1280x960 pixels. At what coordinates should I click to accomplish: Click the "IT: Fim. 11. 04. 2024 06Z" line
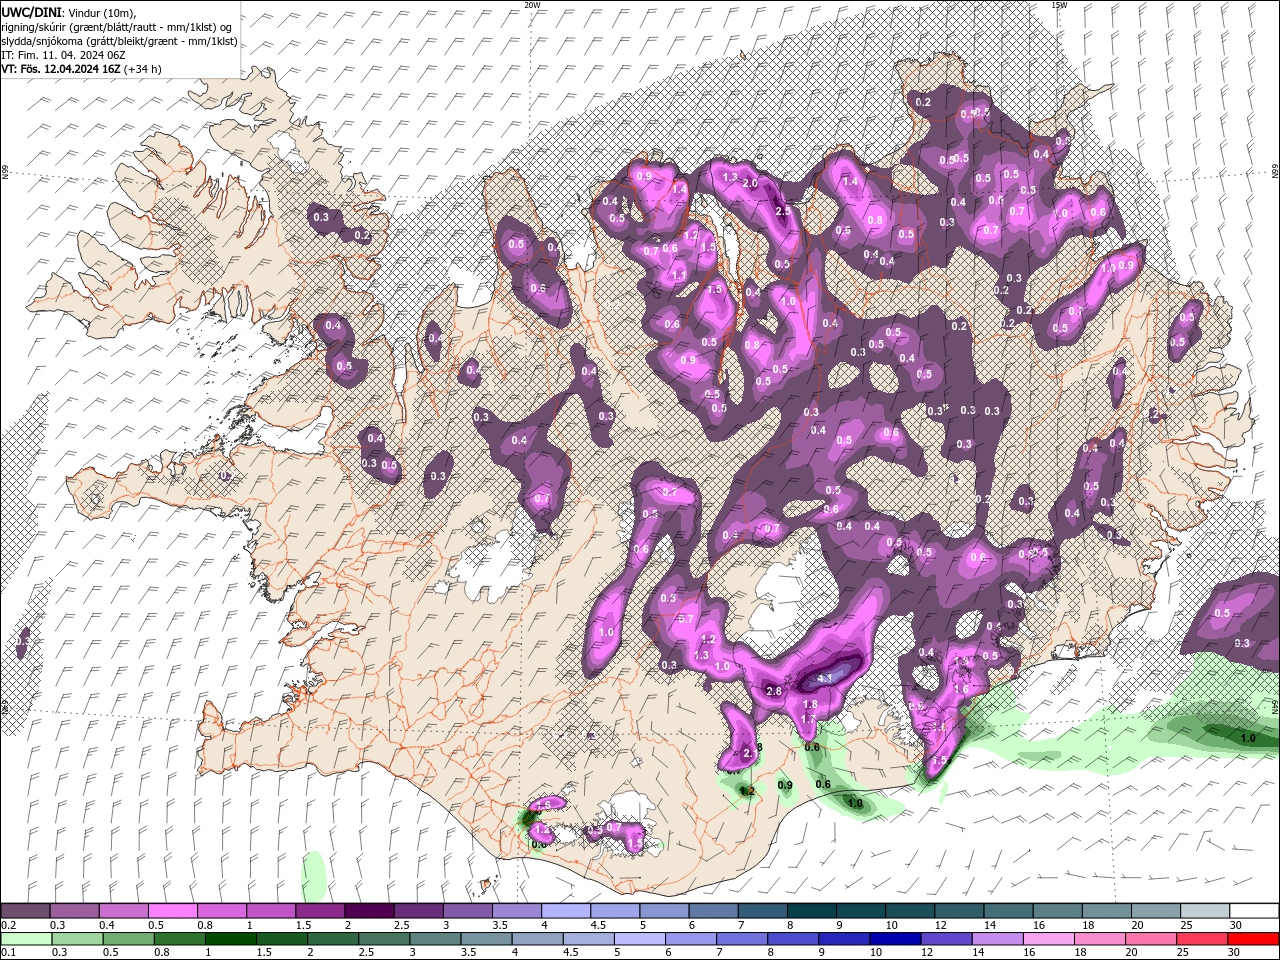click(x=64, y=54)
